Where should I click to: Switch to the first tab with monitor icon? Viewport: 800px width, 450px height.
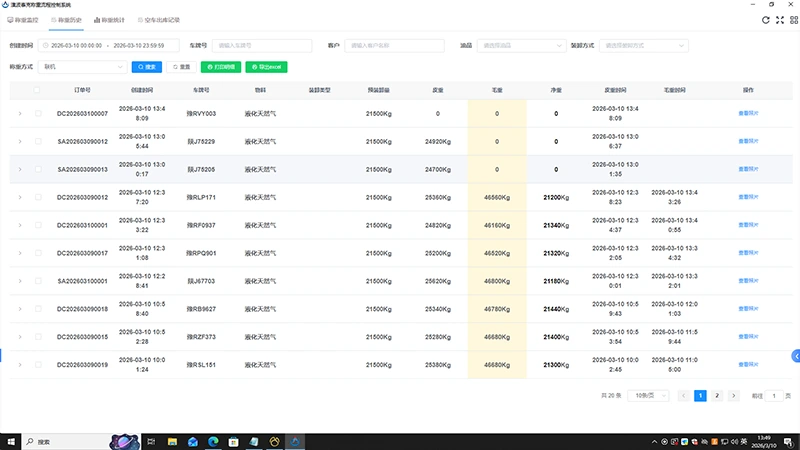click(x=23, y=20)
